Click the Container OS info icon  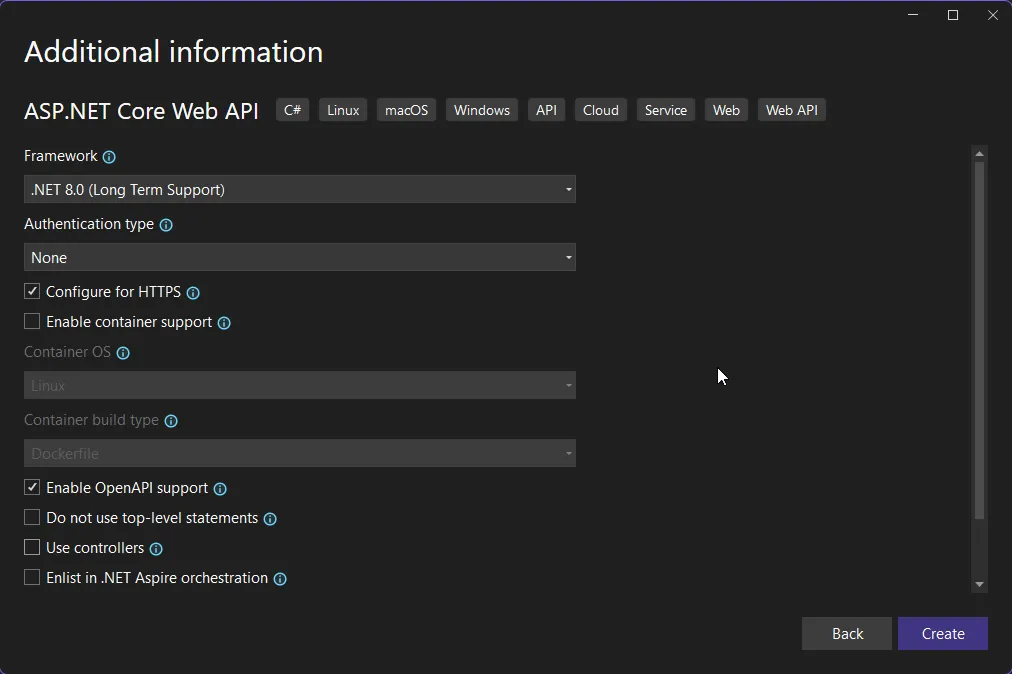122,353
